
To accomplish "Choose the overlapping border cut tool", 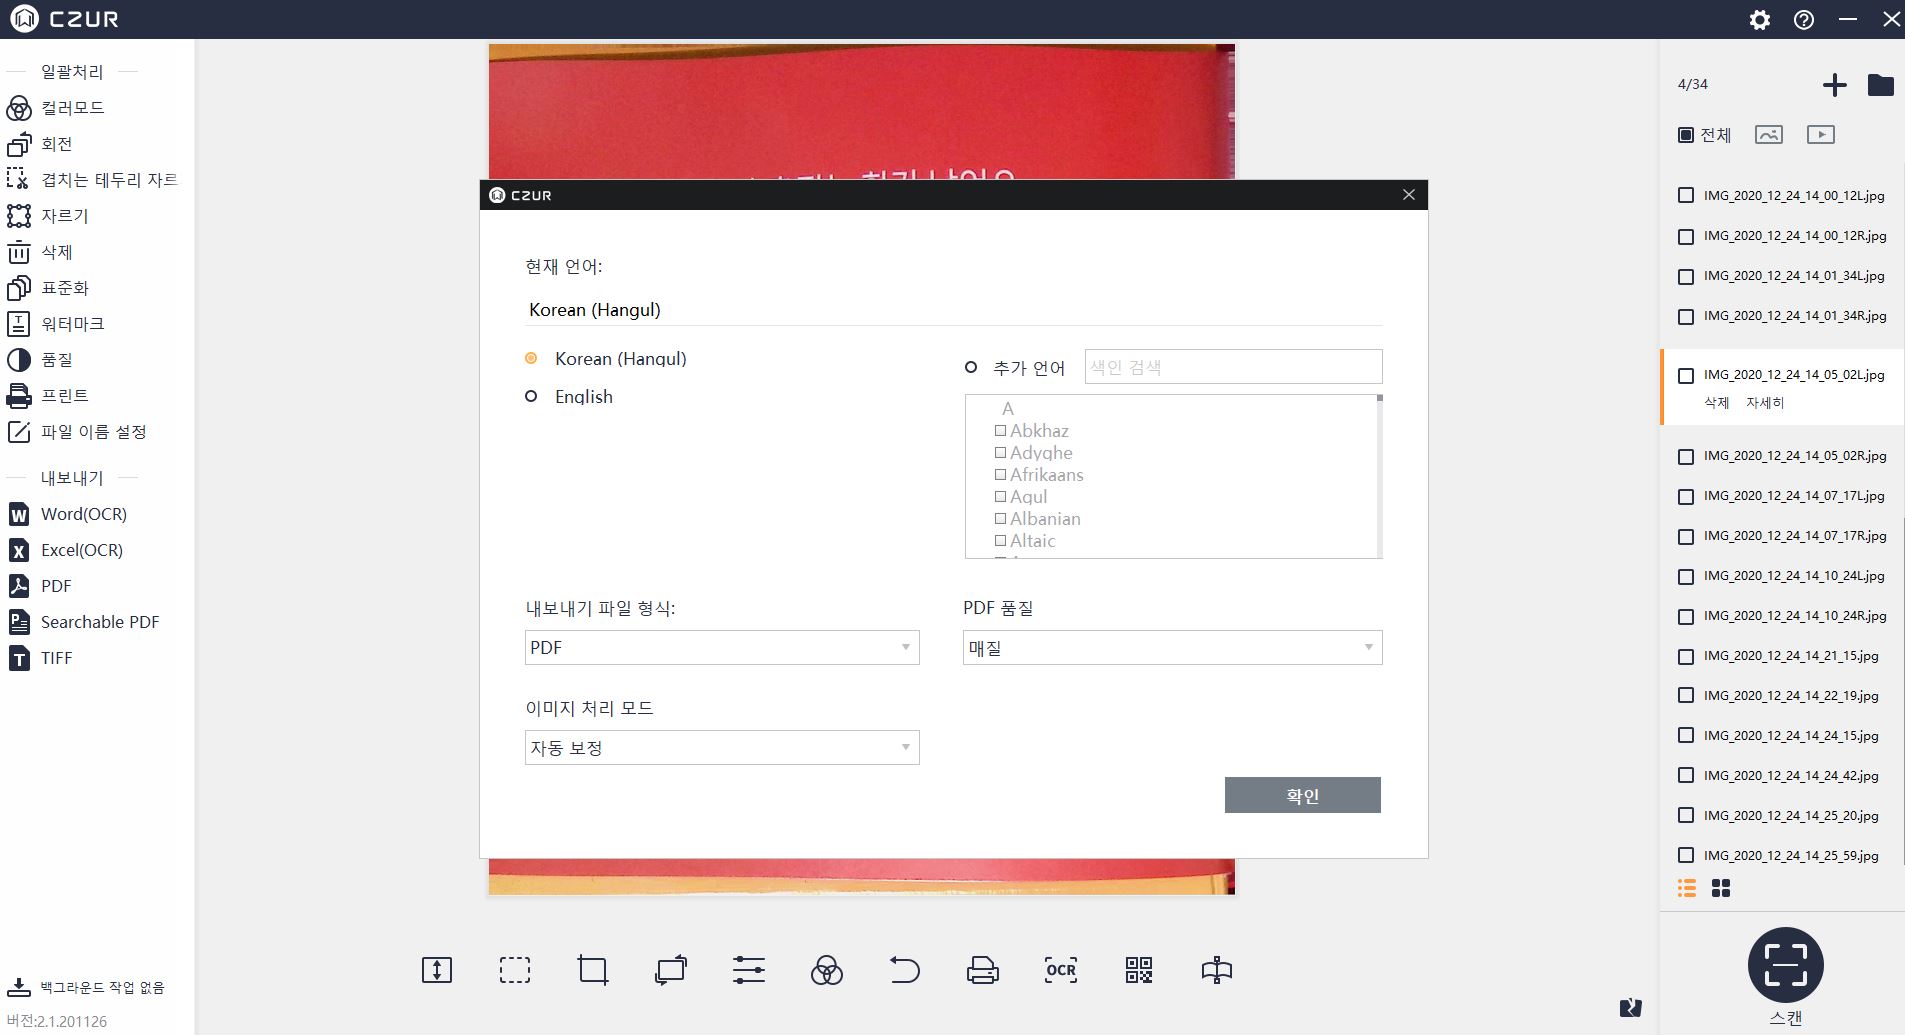I will point(92,180).
